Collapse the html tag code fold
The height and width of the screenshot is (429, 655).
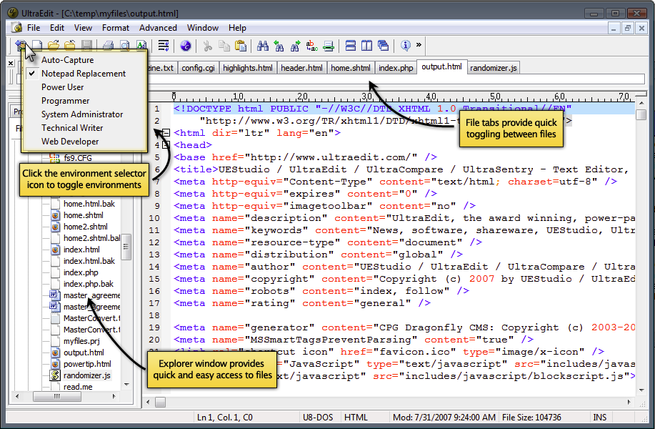click(x=166, y=133)
